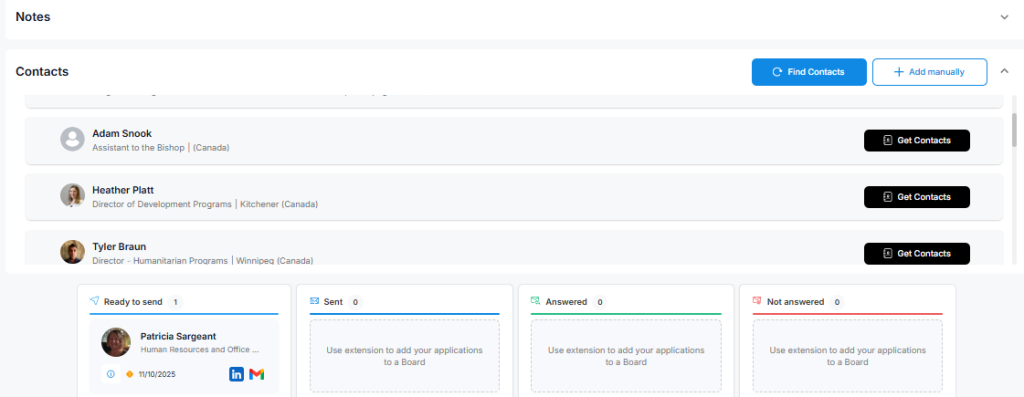Viewport: 1024px width, 397px height.
Task: Click the Ready to send column title
Action: coord(133,302)
